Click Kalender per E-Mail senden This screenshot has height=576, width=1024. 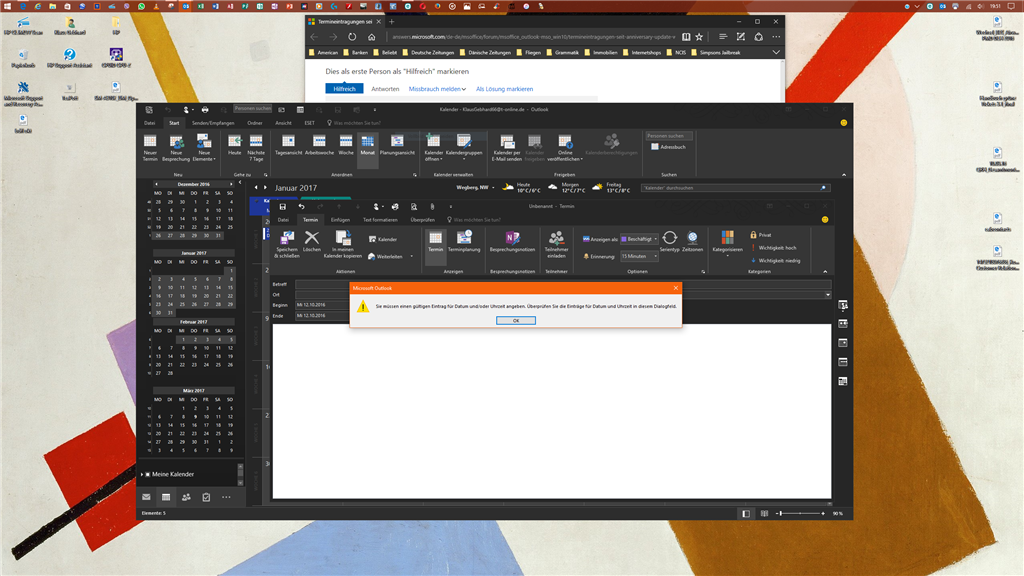[x=507, y=148]
